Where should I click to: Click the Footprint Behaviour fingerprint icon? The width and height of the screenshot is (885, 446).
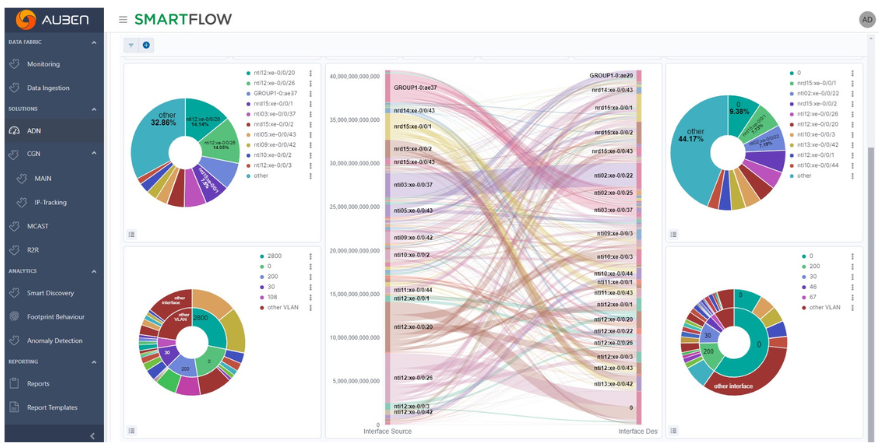pos(15,317)
